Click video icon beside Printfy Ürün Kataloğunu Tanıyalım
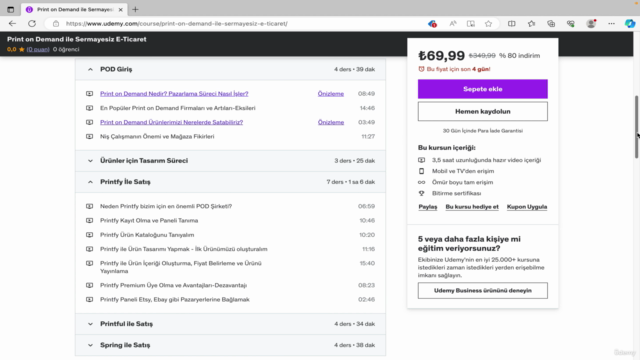The width and height of the screenshot is (640, 360). pyautogui.click(x=89, y=235)
